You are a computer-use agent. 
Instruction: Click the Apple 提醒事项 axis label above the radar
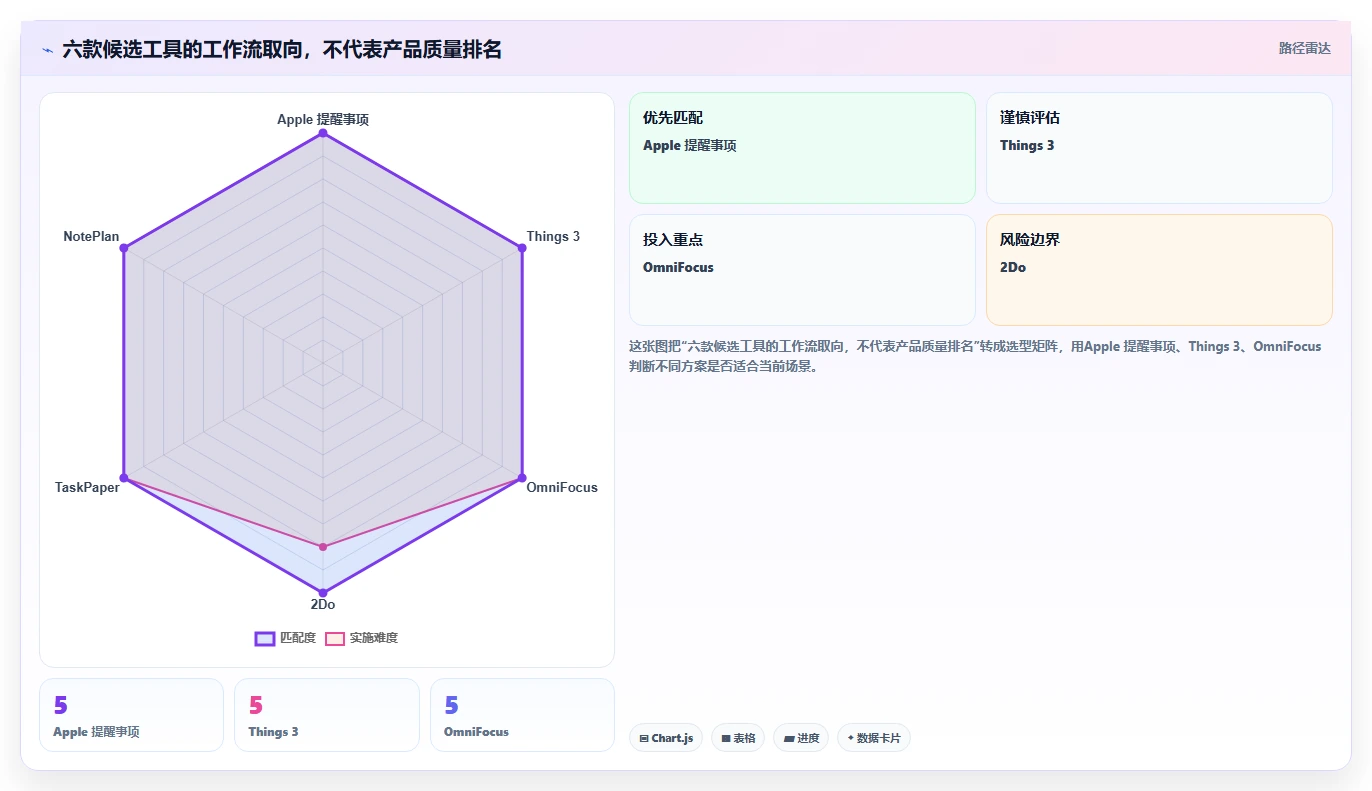[x=323, y=119]
